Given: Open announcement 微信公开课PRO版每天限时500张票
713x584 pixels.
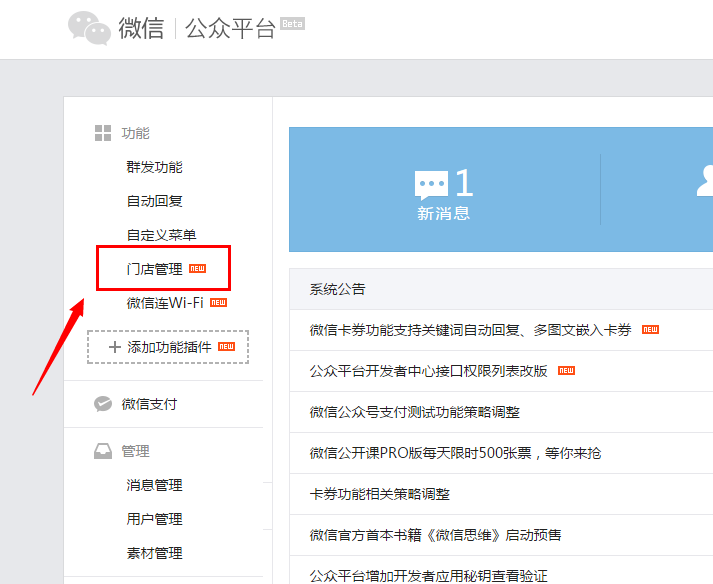Looking at the screenshot, I should point(455,453).
